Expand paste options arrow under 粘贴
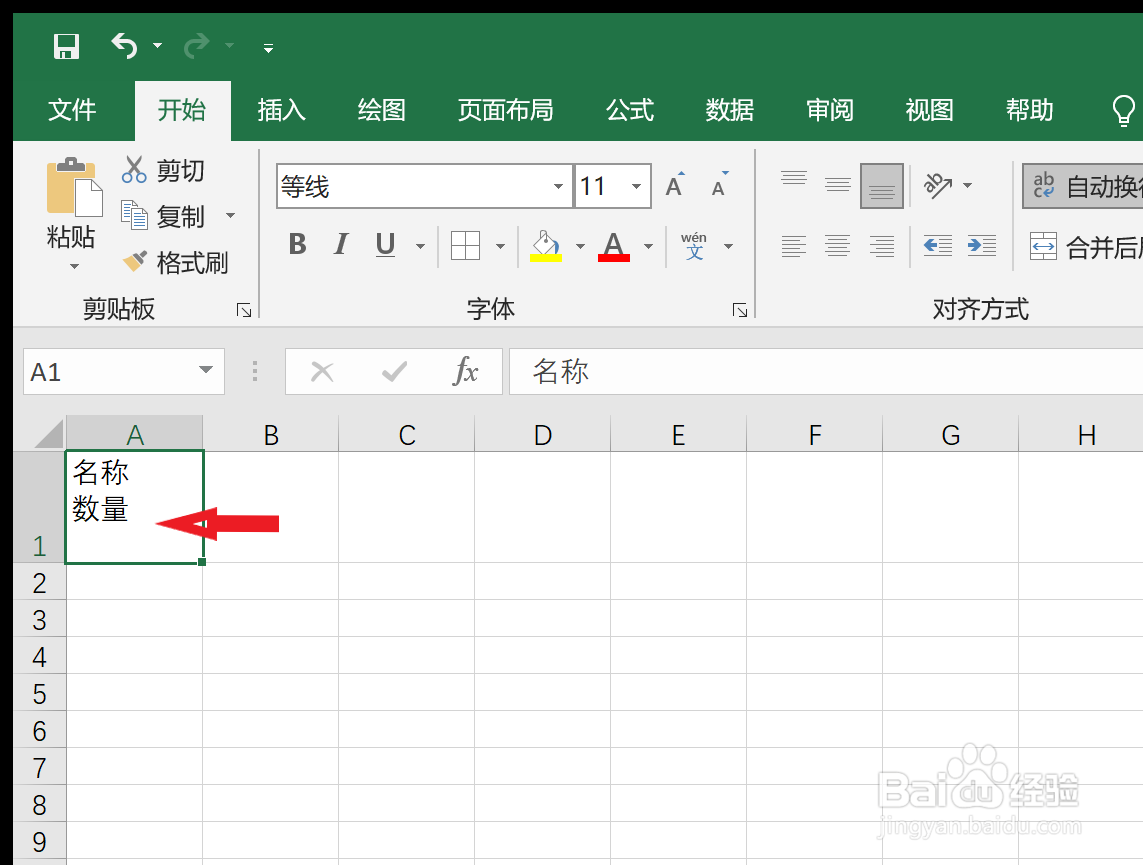Image resolution: width=1143 pixels, height=865 pixels. point(74,267)
